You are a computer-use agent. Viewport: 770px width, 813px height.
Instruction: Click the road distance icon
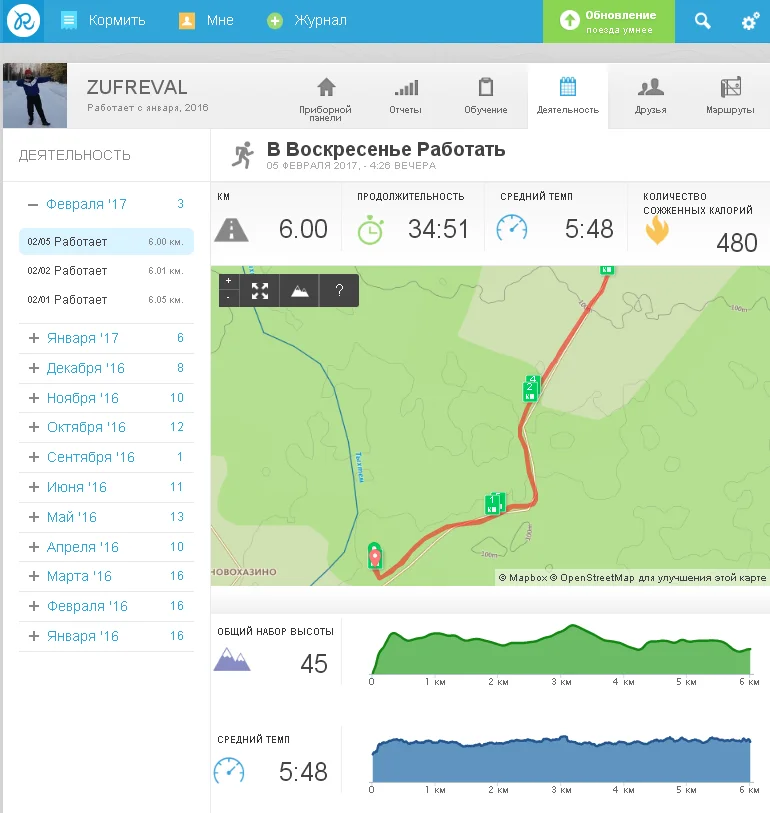click(231, 230)
